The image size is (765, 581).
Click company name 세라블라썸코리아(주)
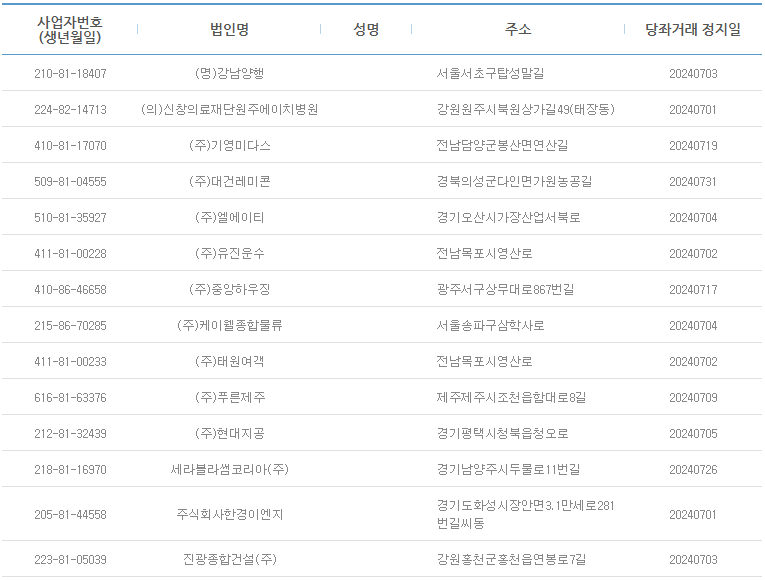229,470
